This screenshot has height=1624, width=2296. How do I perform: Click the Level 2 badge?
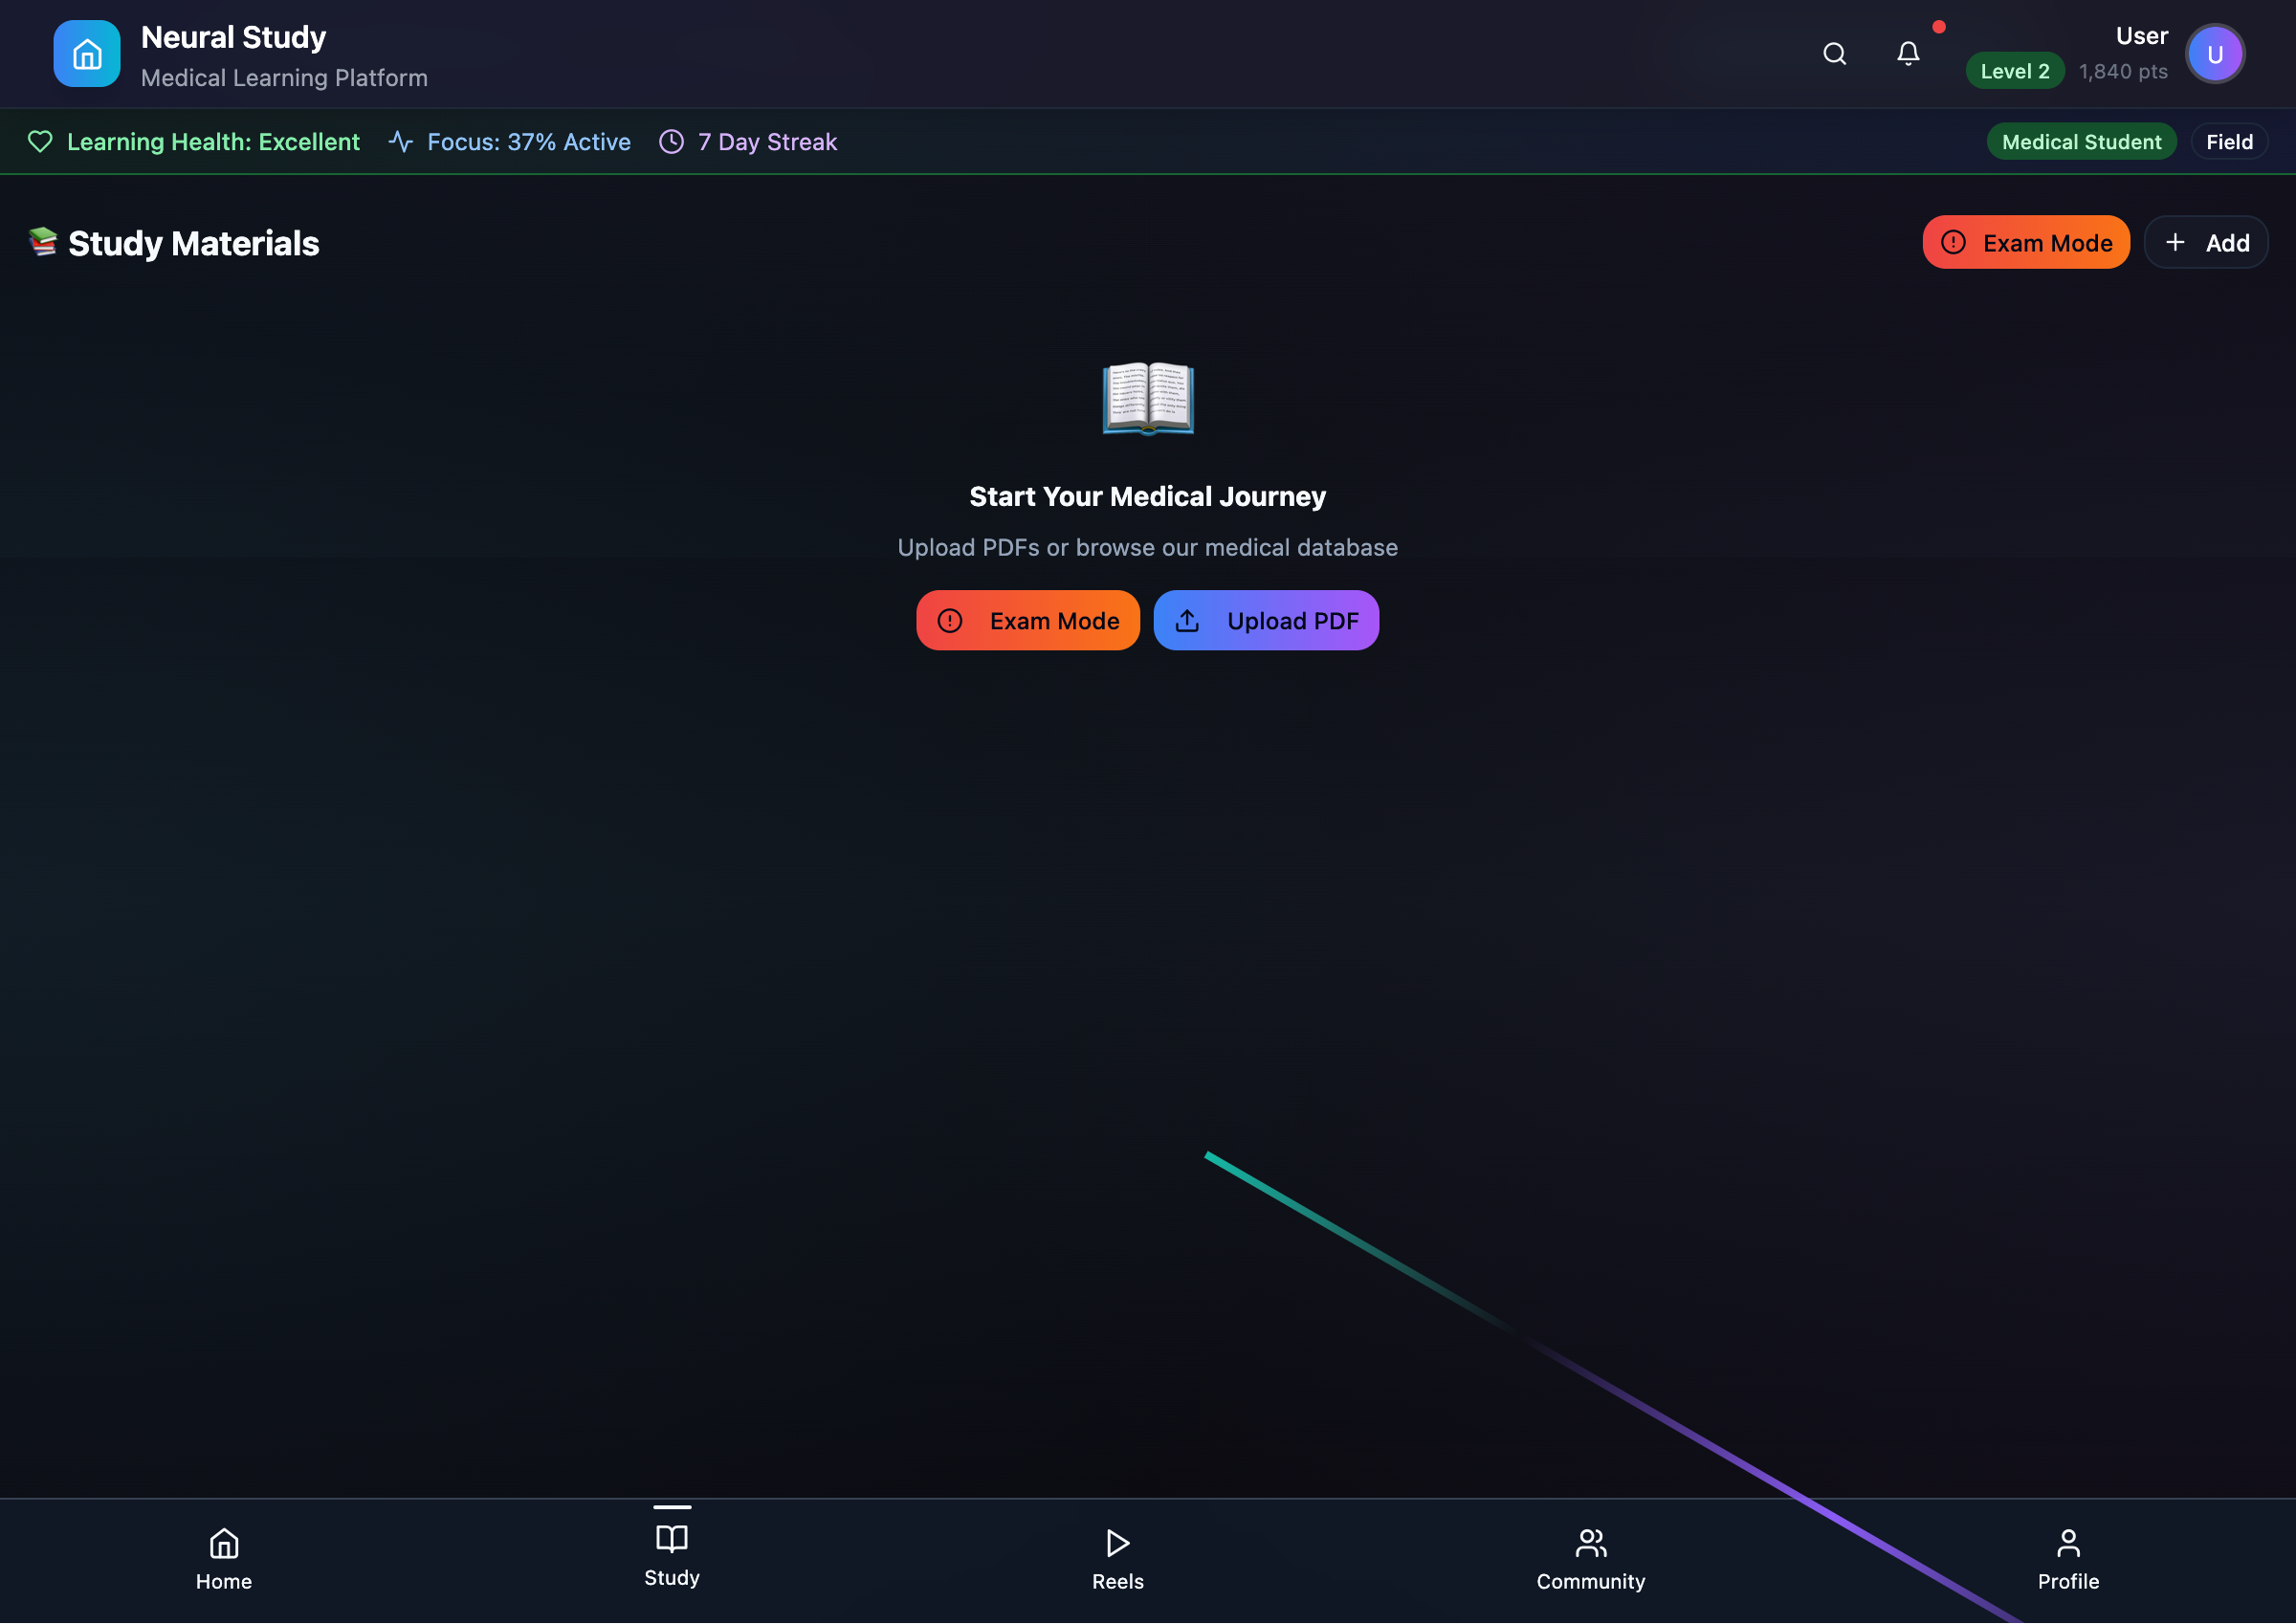2014,71
